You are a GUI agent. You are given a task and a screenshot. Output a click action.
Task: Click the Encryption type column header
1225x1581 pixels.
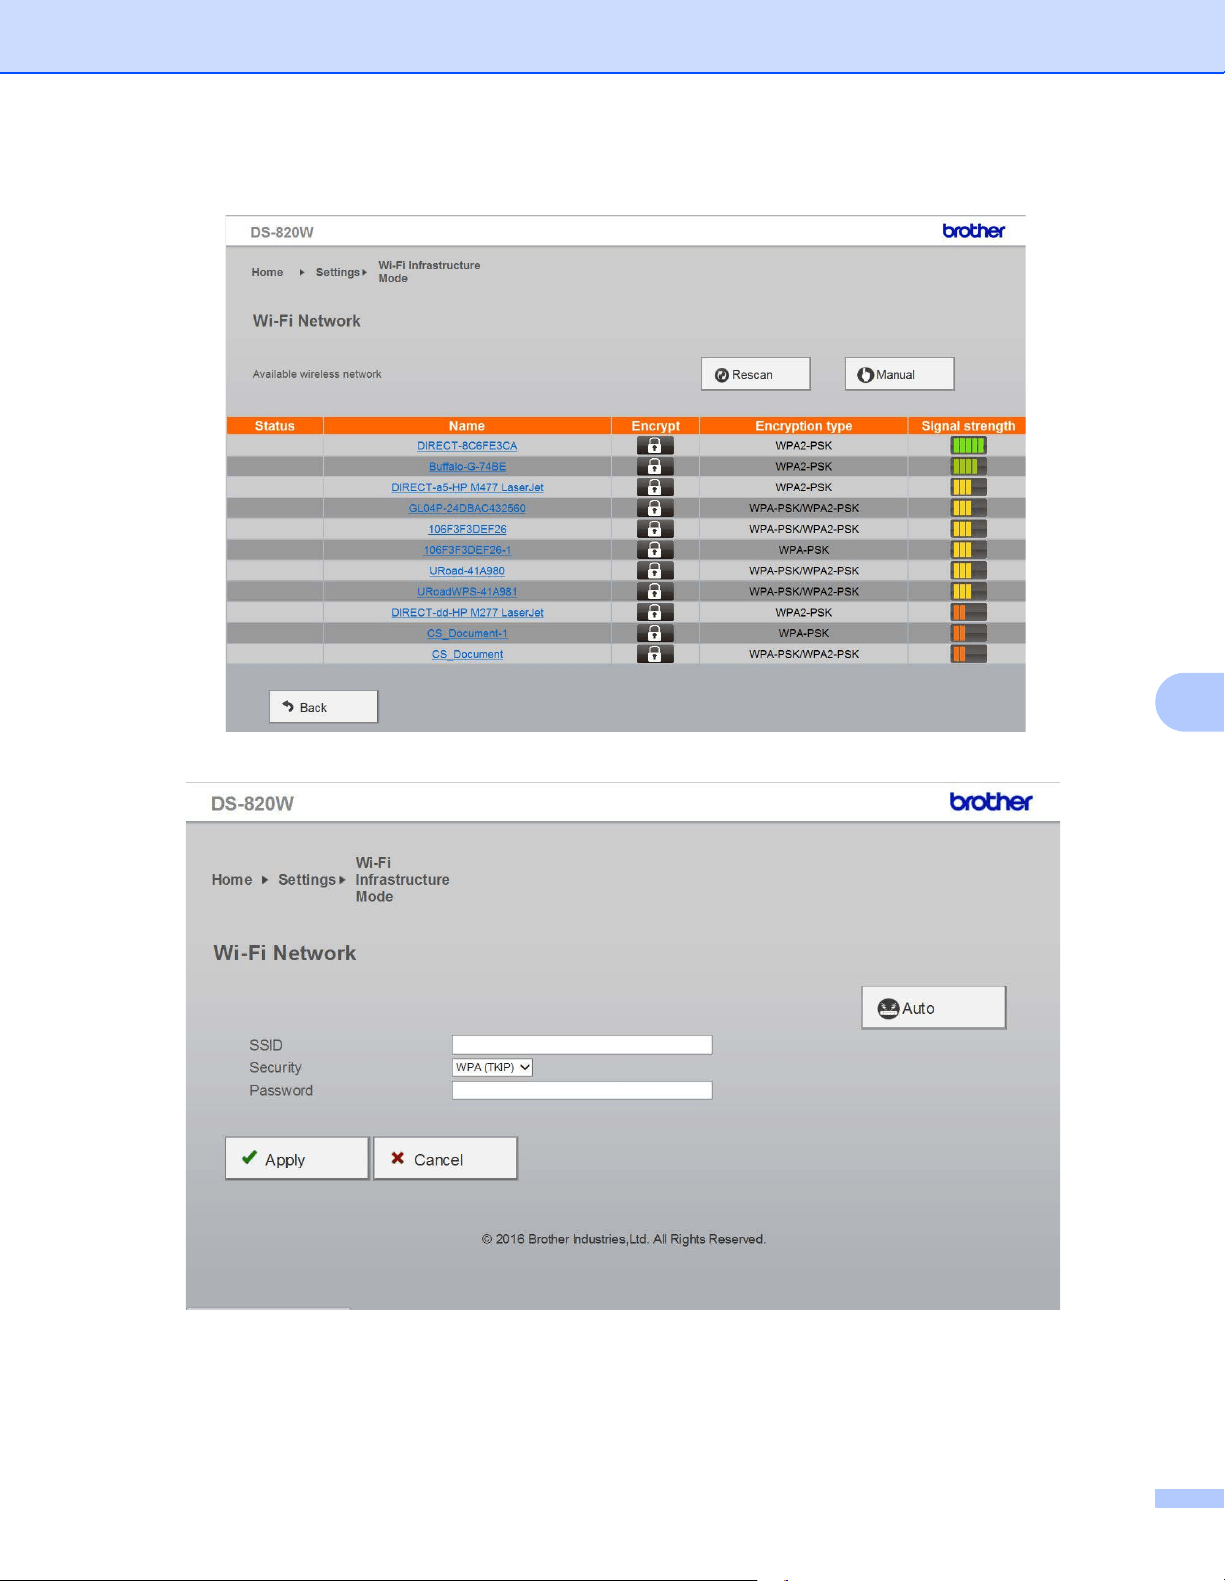tap(804, 426)
